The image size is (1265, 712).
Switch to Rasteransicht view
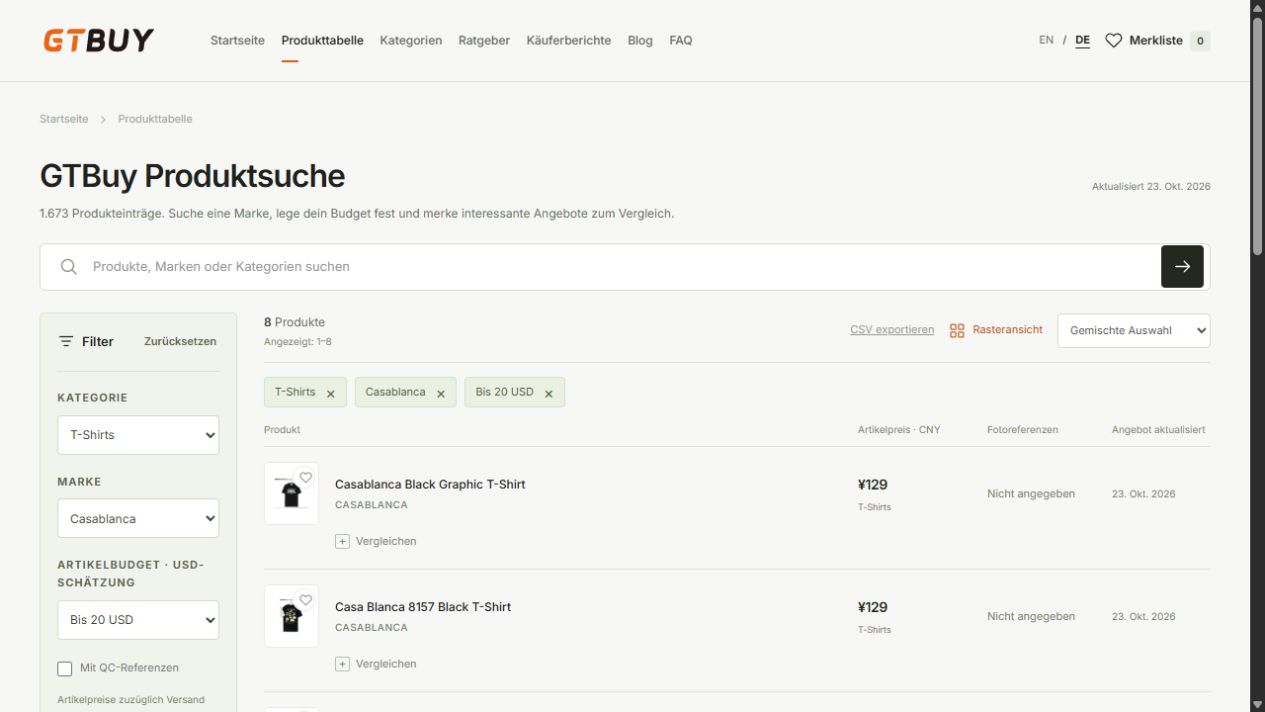tap(996, 330)
